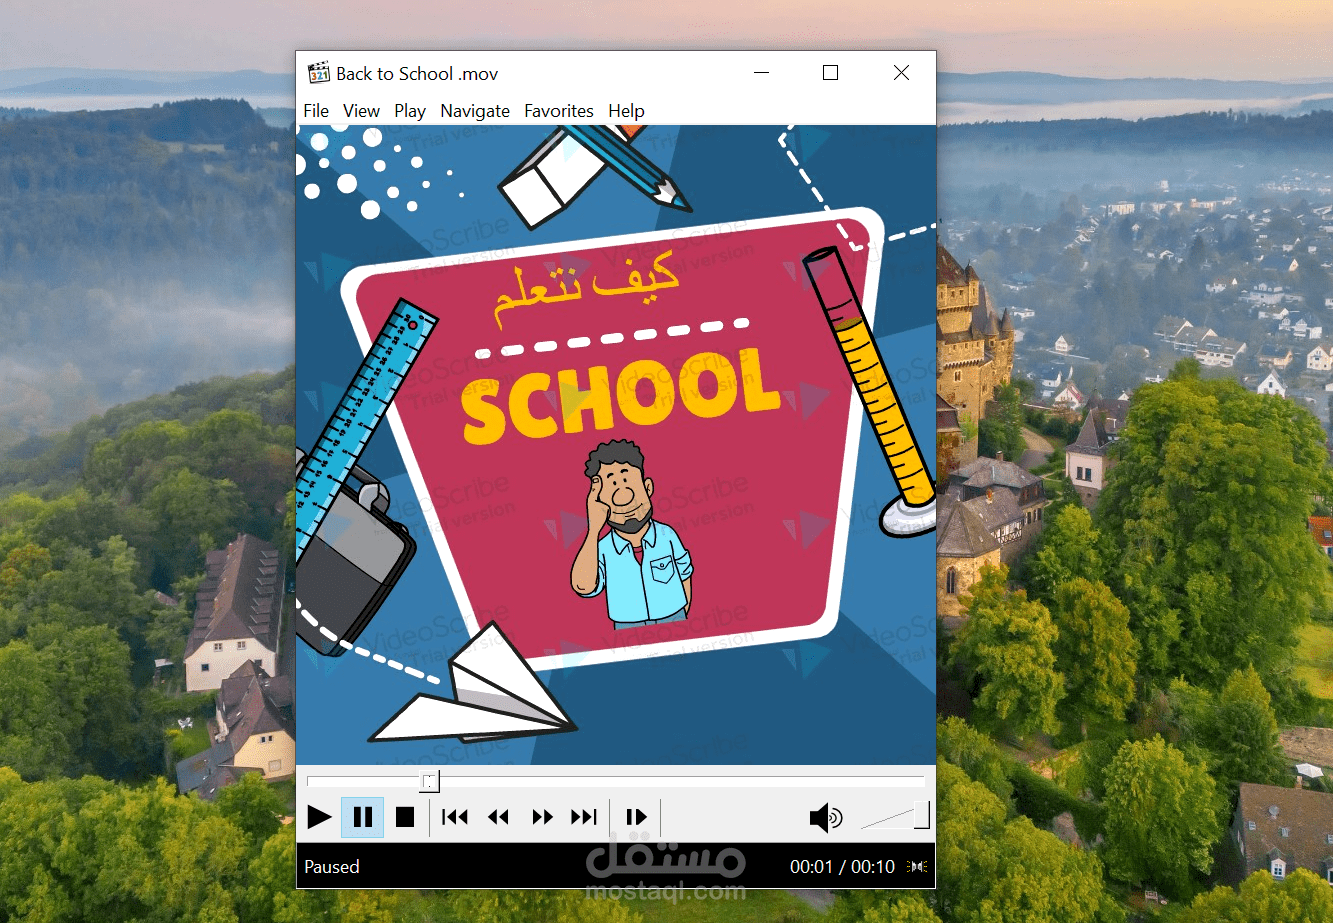1333x923 pixels.
Task: Maximize the player window
Action: tap(830, 73)
